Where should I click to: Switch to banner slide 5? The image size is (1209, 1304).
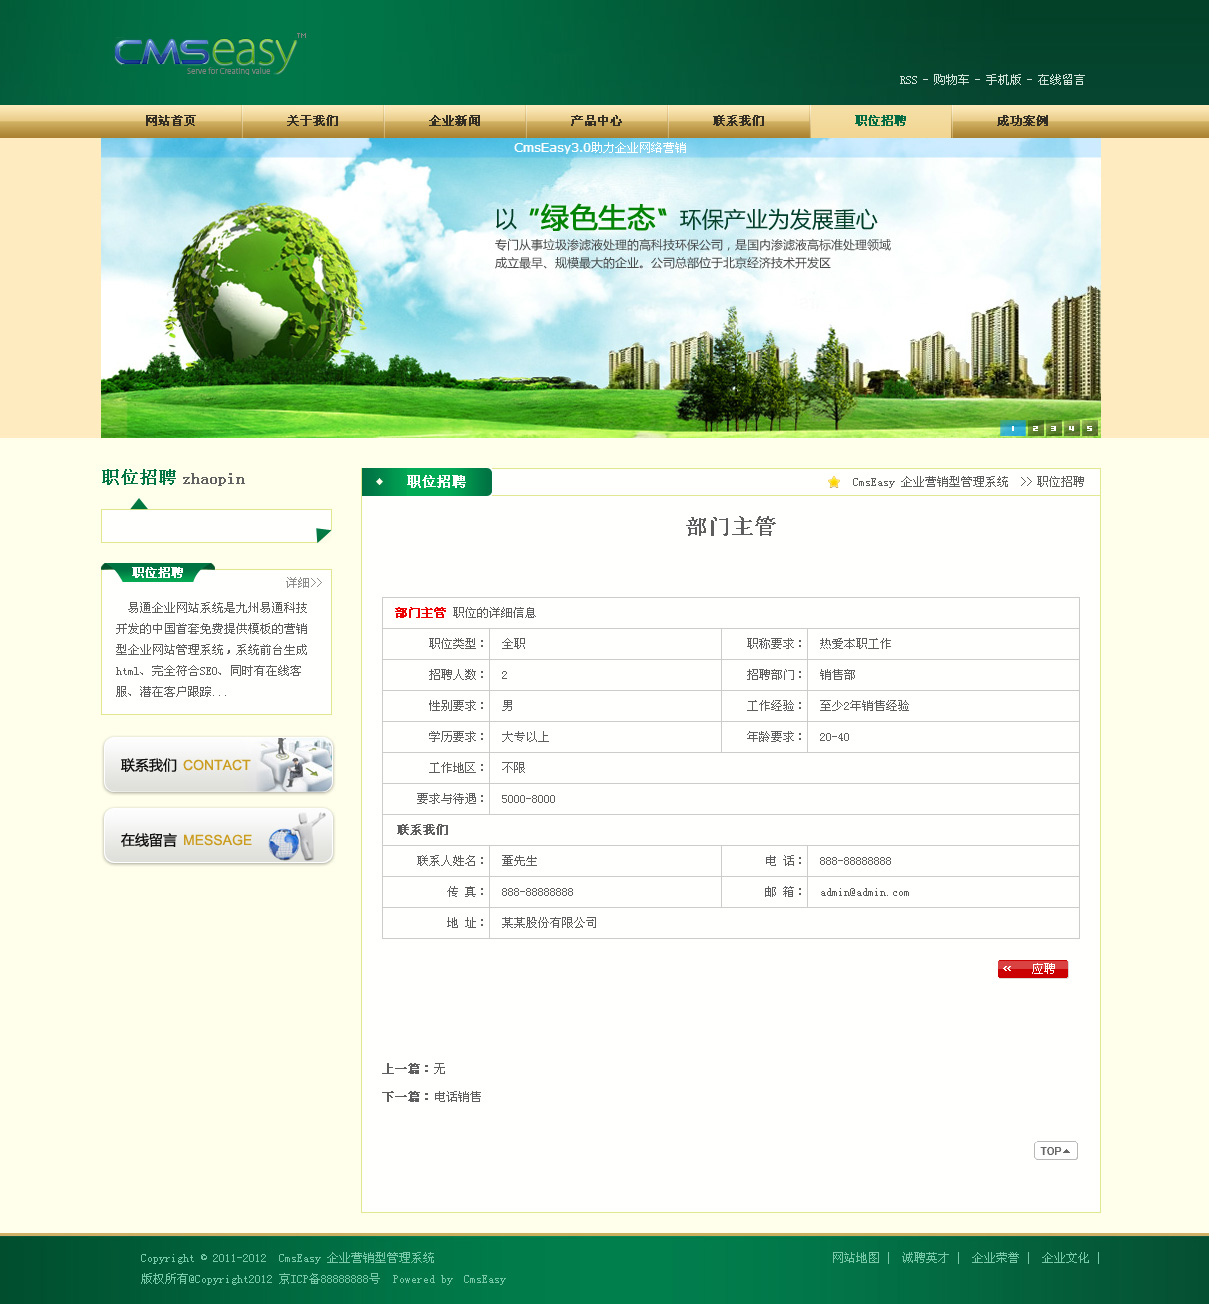point(1089,429)
